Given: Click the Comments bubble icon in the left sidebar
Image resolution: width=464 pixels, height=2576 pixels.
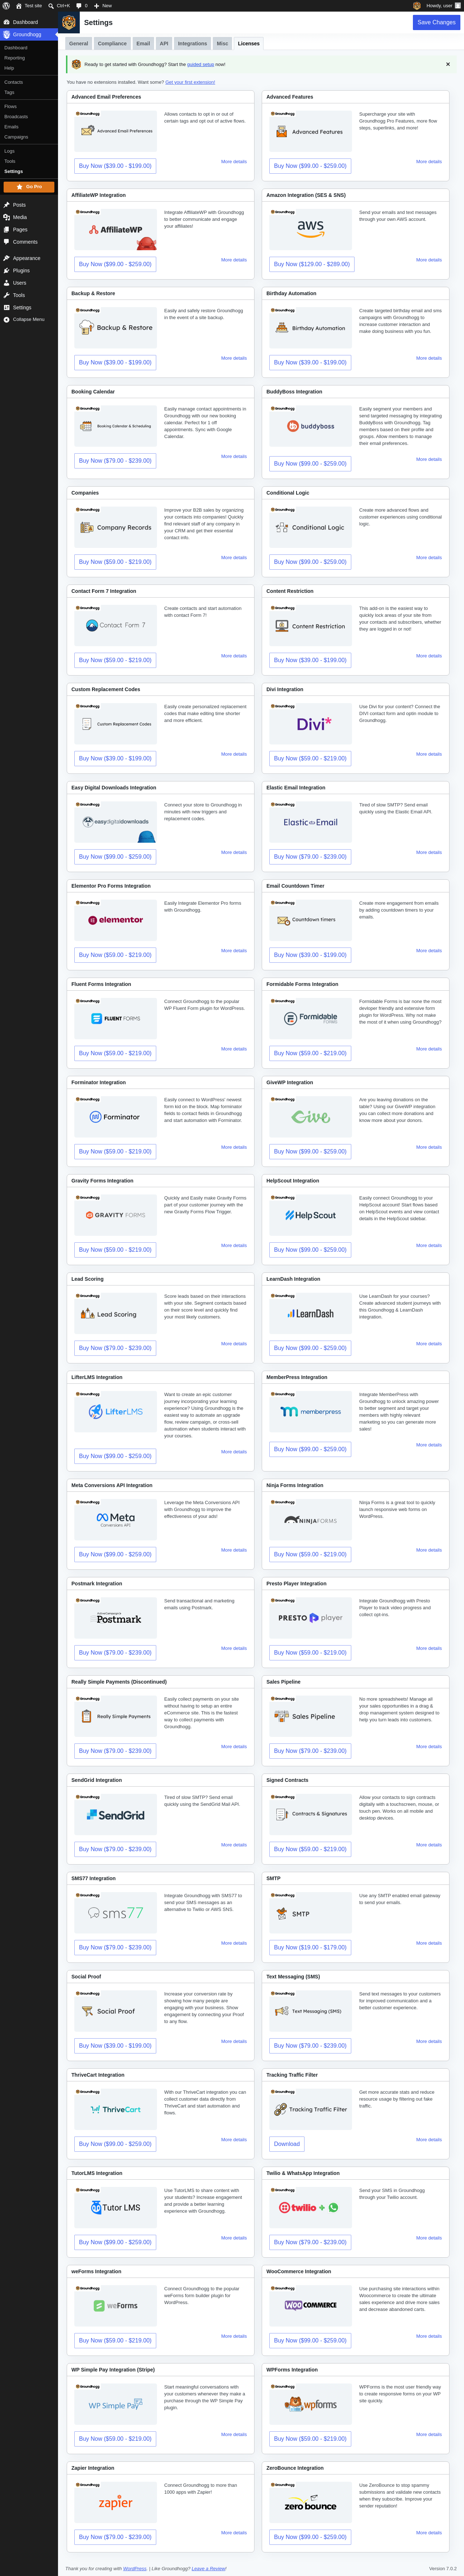Looking at the screenshot, I should click(x=7, y=242).
